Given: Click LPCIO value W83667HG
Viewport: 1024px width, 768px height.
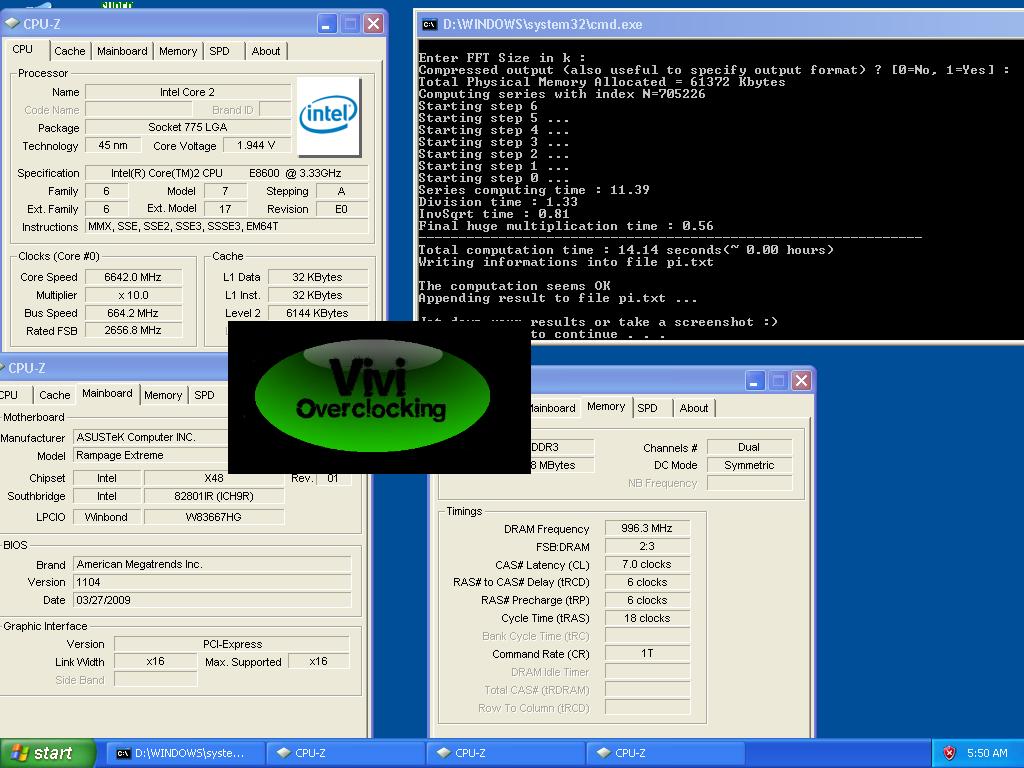Looking at the screenshot, I should pos(214,517).
